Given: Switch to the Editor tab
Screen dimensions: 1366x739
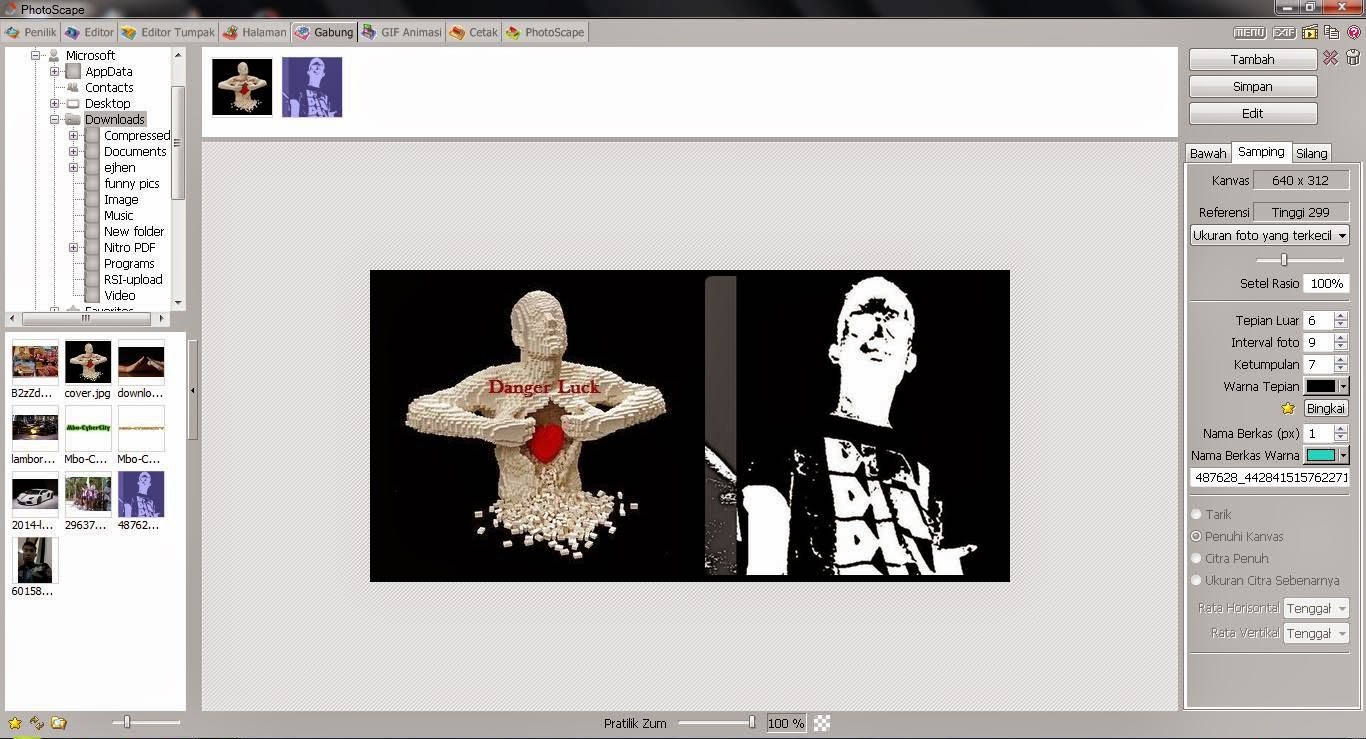Looking at the screenshot, I should click(89, 32).
